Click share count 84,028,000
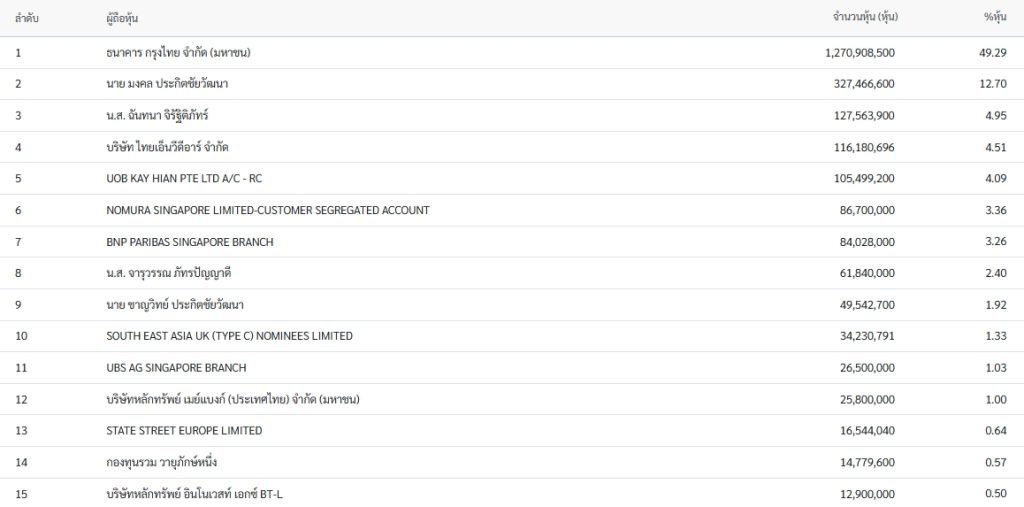Viewport: 1024px width, 507px height. 867,242
